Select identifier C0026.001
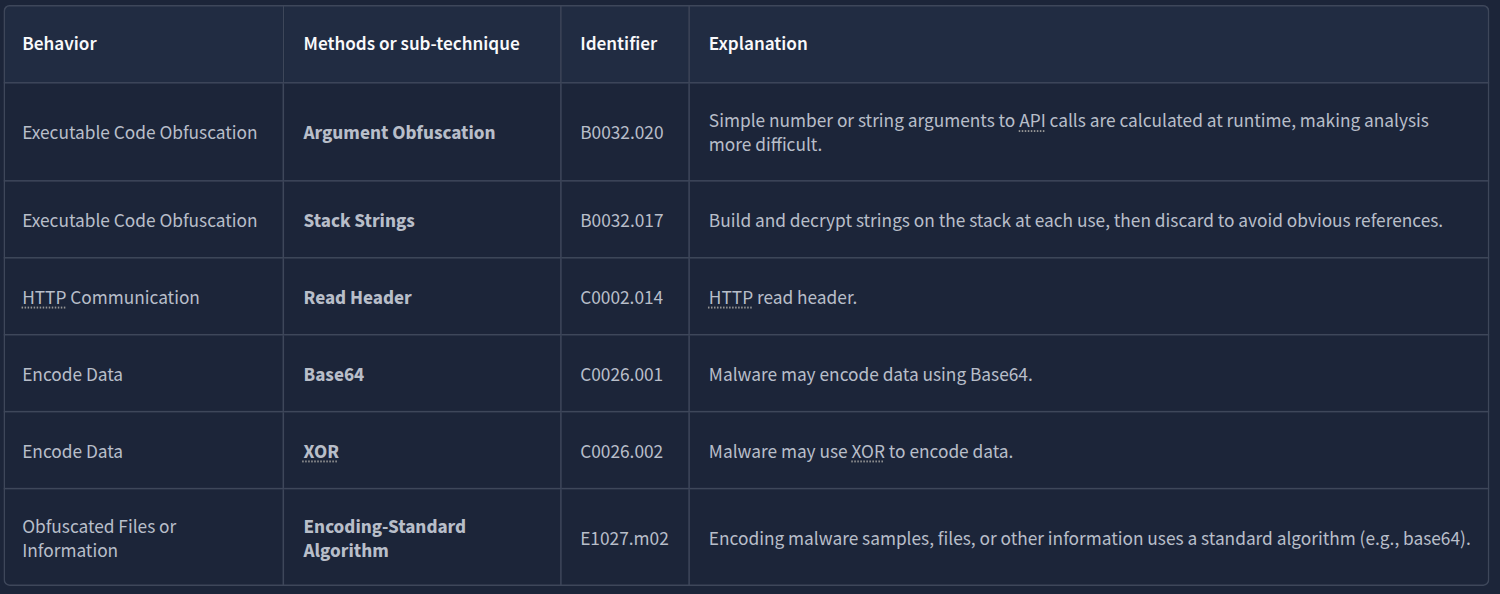The image size is (1500, 594). click(x=621, y=375)
